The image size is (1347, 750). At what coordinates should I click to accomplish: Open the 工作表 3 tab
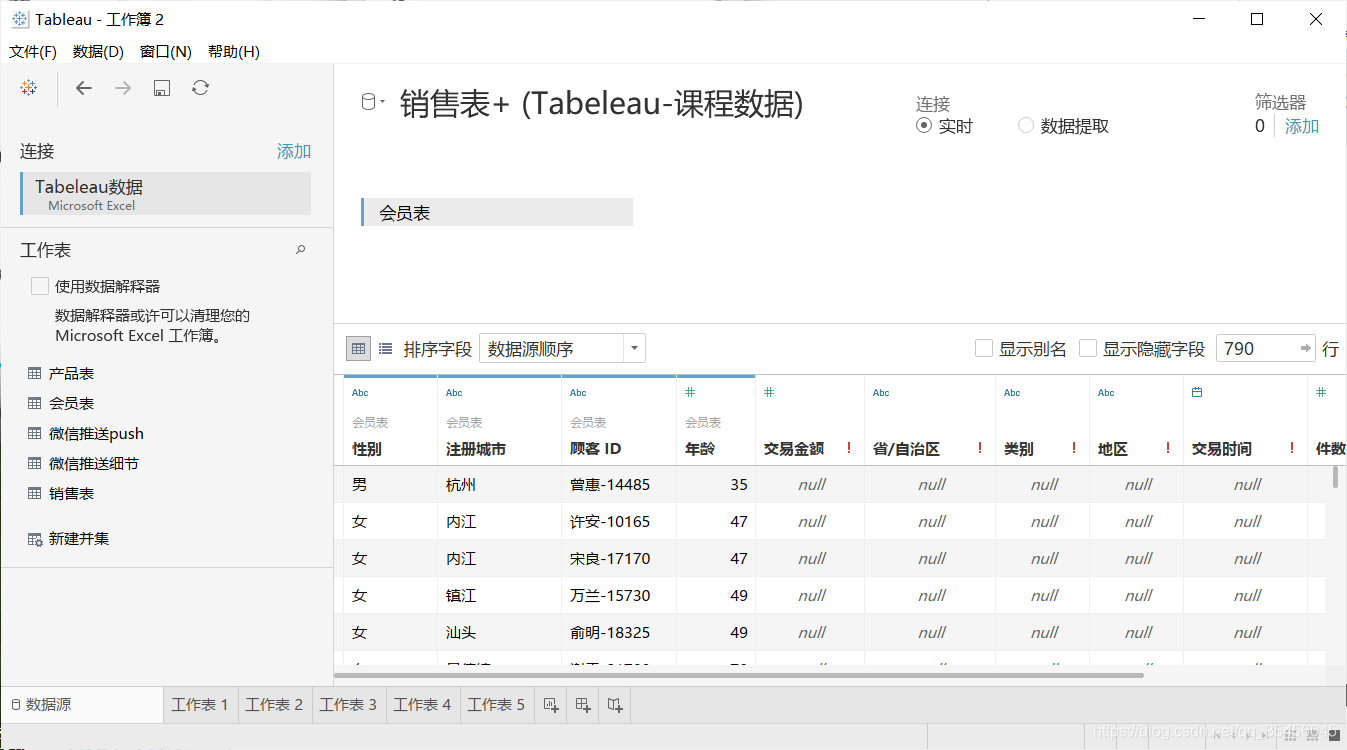tap(348, 705)
